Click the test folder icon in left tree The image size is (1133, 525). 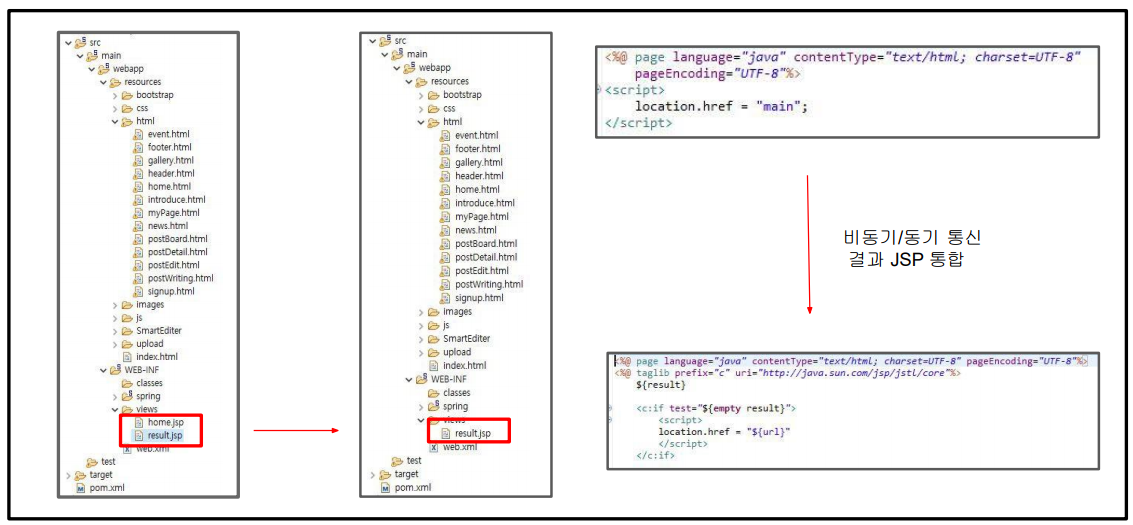click(x=92, y=461)
